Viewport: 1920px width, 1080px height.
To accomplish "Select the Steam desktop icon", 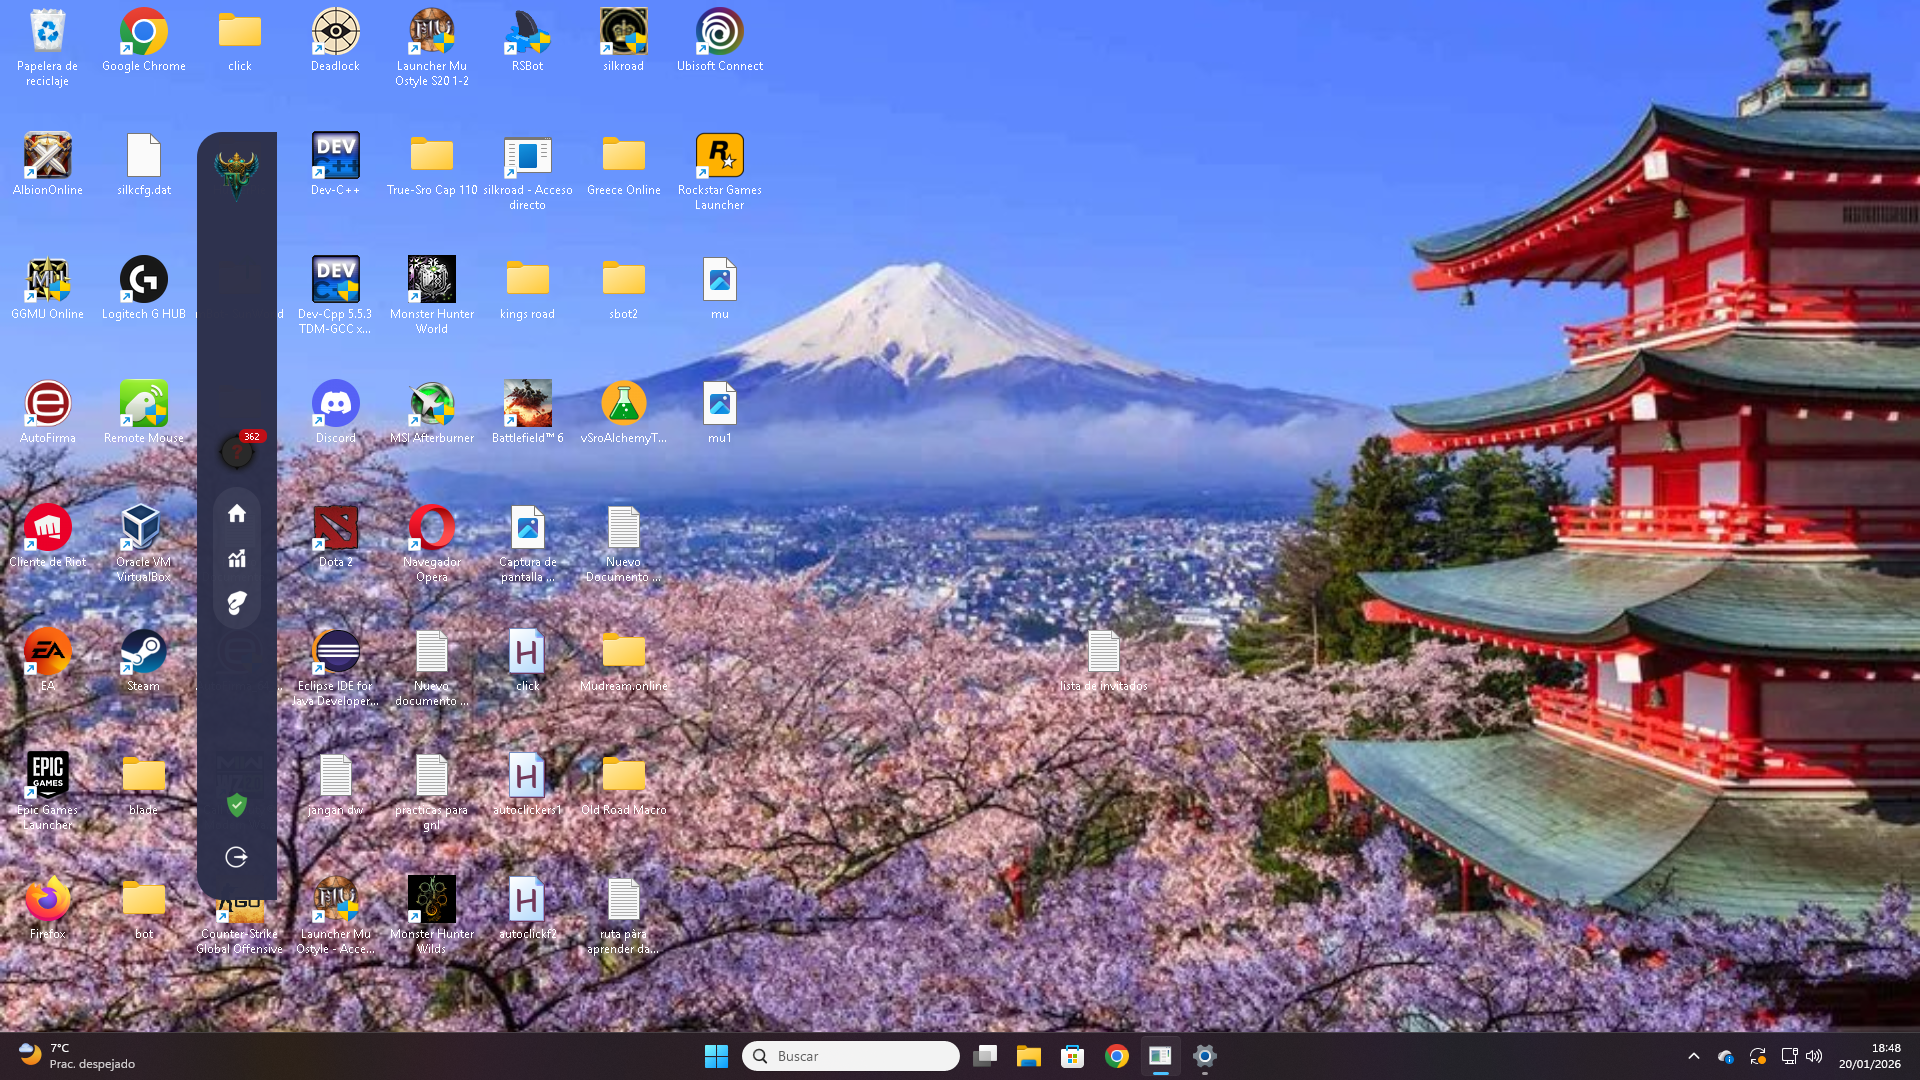I will [143, 653].
